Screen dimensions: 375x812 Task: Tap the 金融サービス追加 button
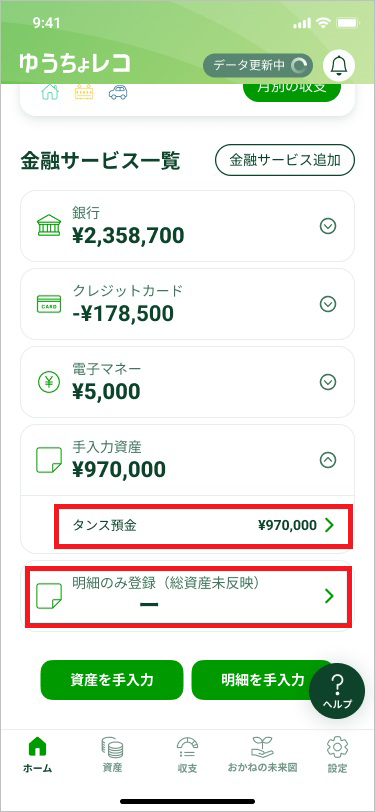(285, 160)
